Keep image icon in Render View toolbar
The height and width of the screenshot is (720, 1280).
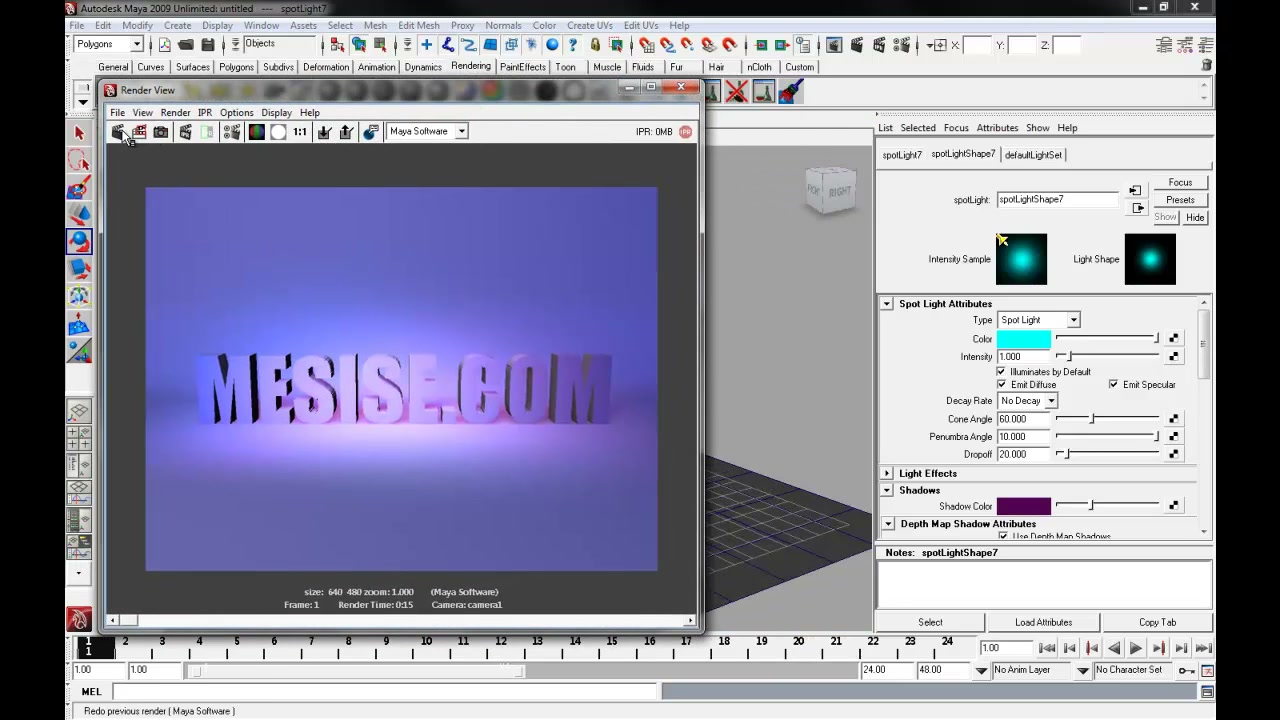pos(324,132)
